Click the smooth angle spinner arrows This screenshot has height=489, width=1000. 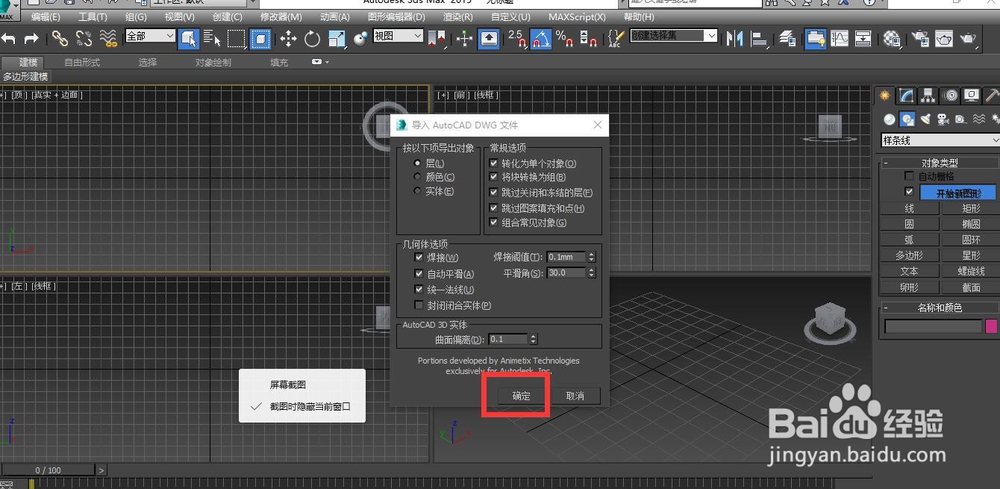click(x=592, y=273)
